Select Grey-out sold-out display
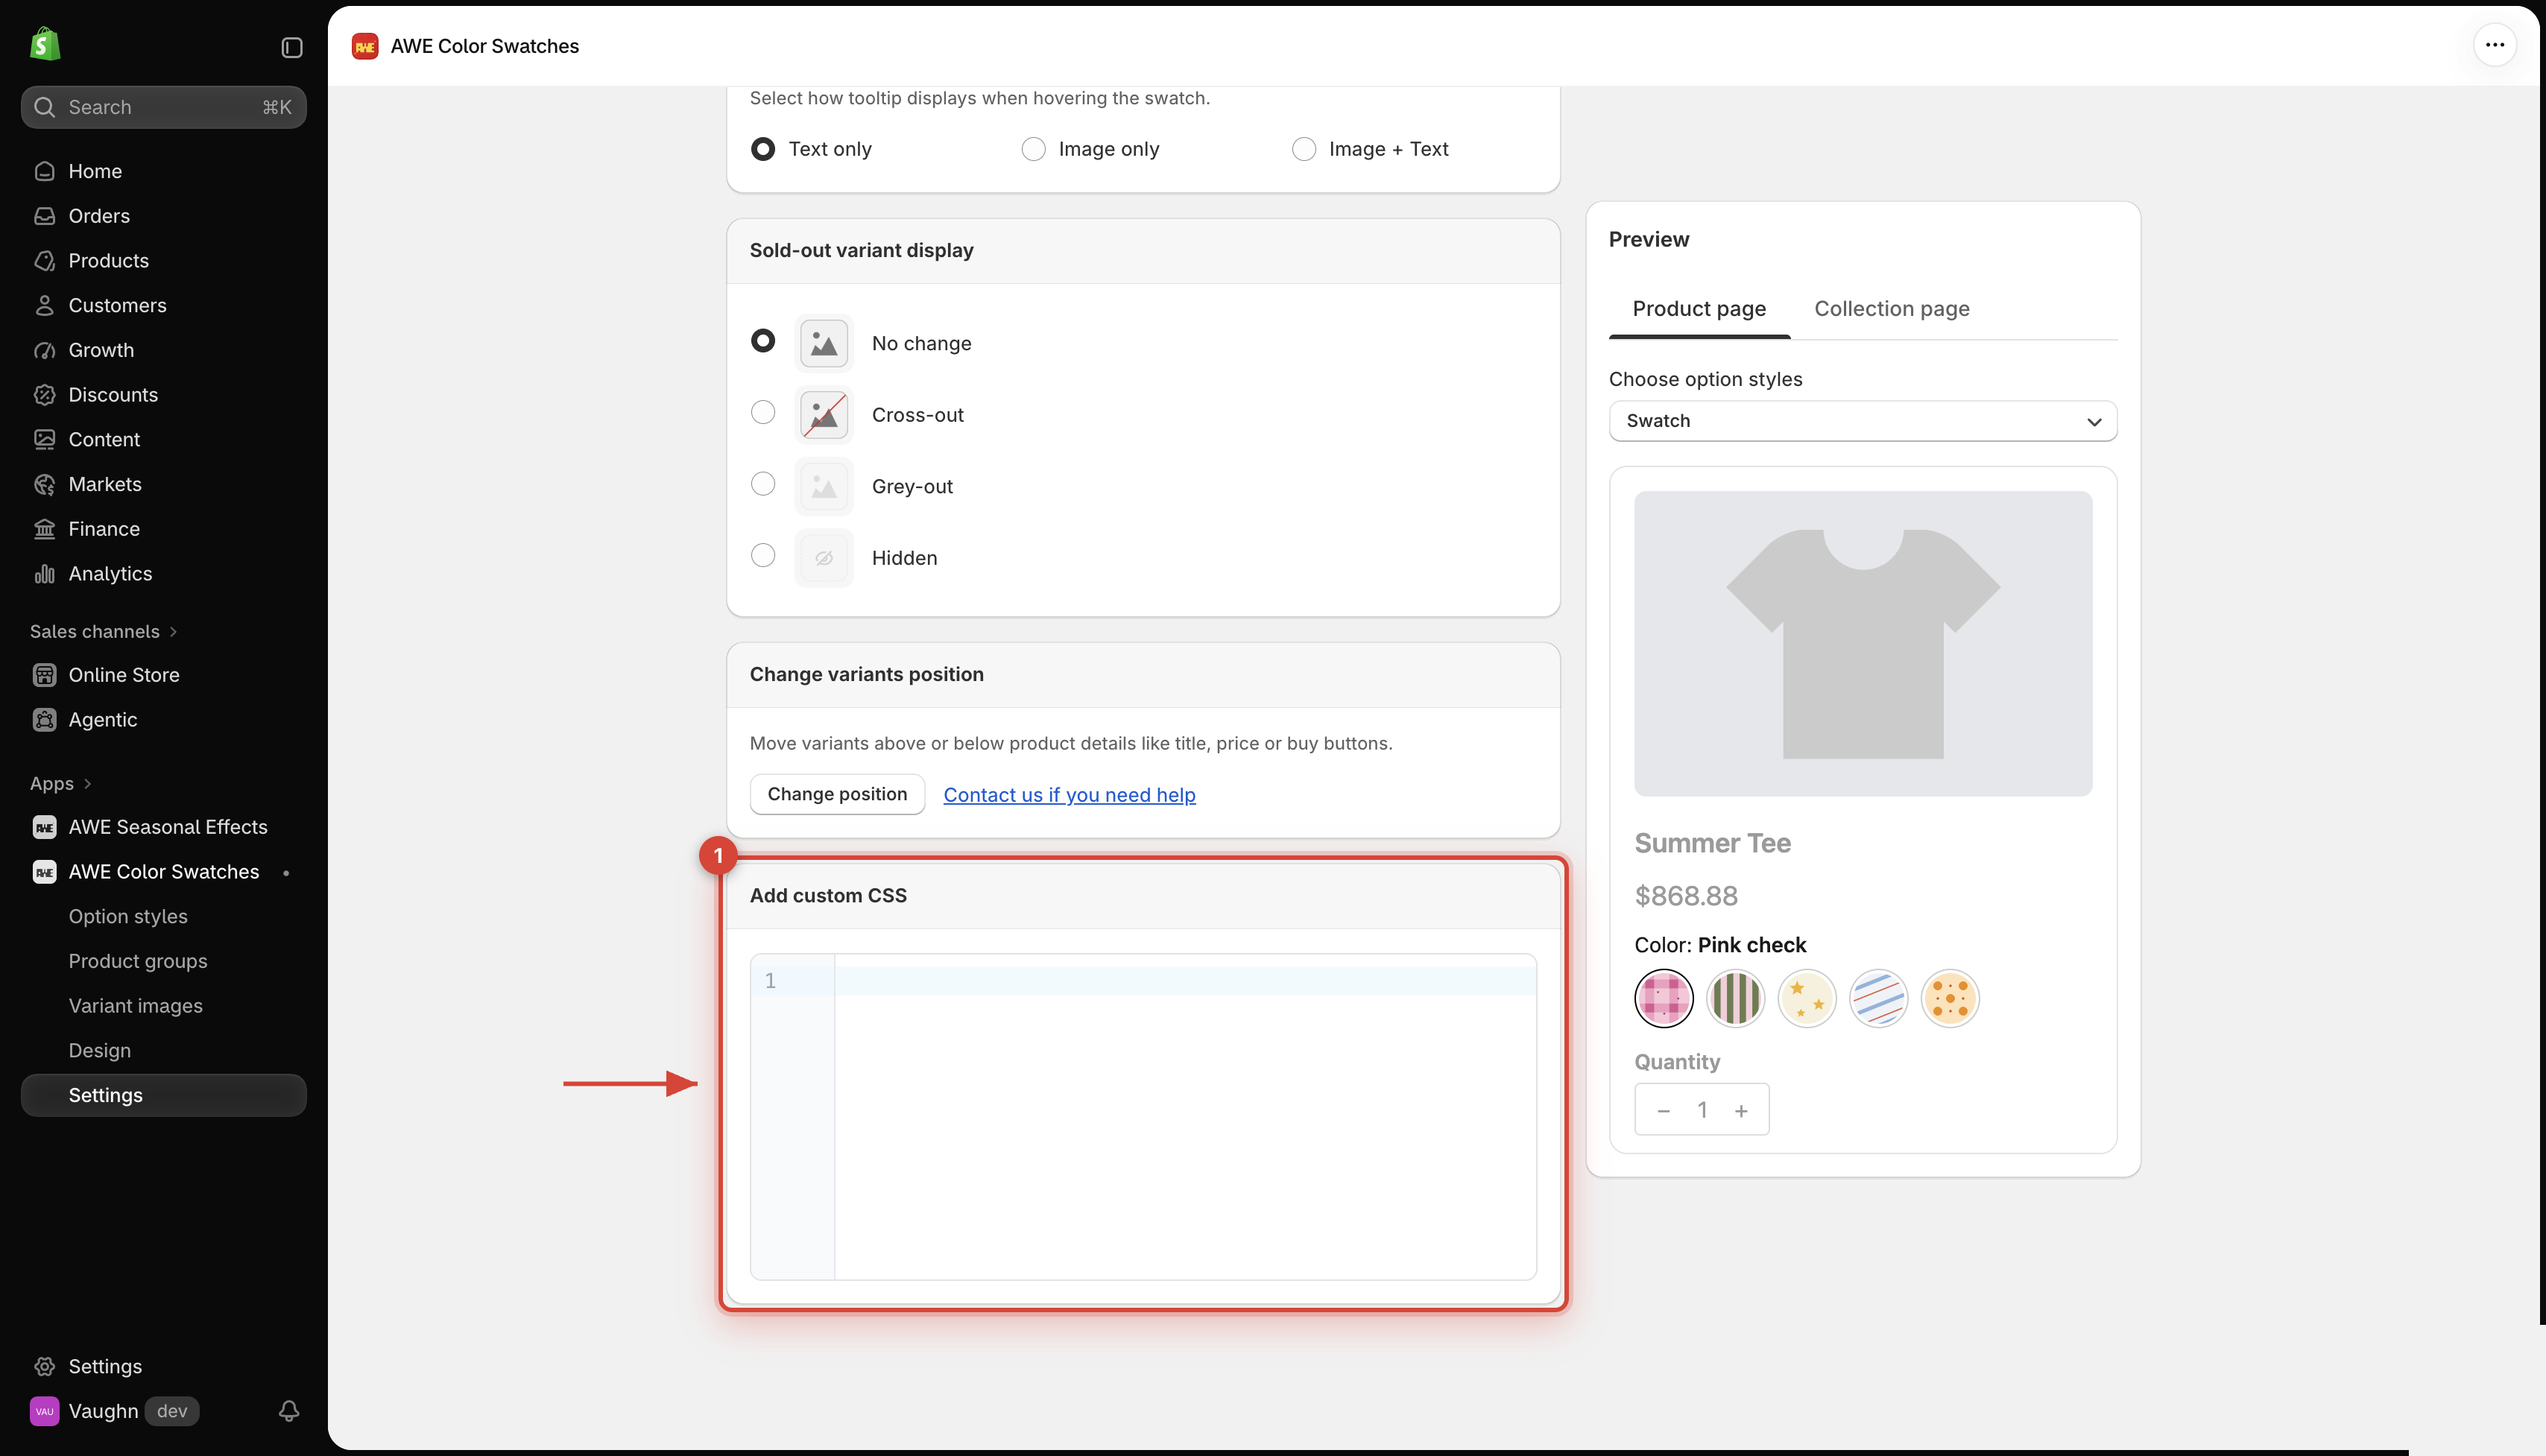The image size is (2546, 1456). point(763,484)
